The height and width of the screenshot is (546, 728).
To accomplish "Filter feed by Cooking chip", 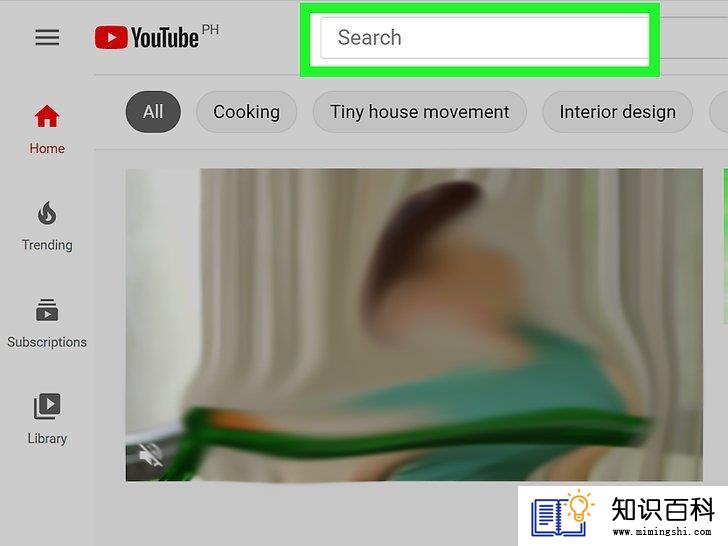I will [x=247, y=112].
